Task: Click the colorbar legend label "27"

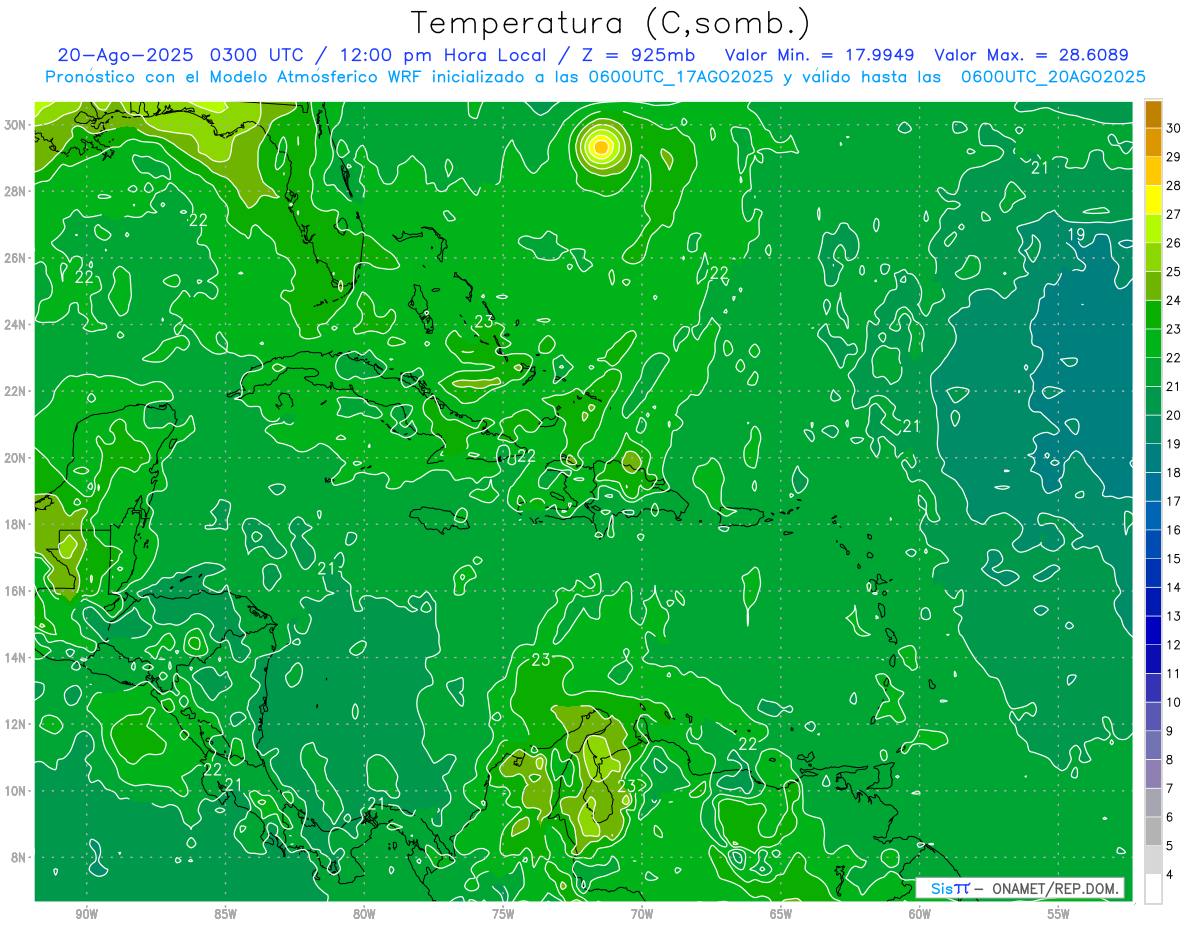Action: click(1174, 214)
